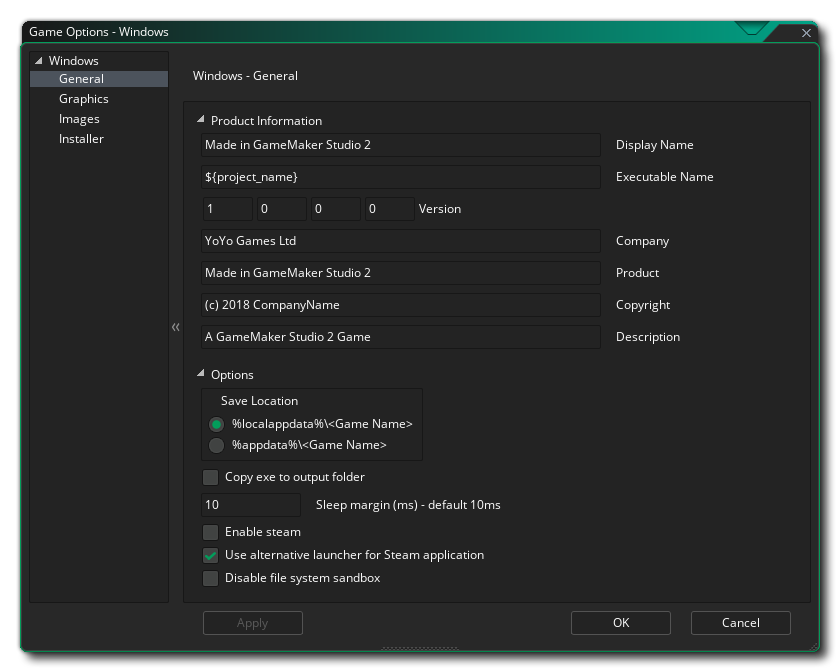Viewport: 840px width, 672px height.
Task: Disable alternative launcher for Steam application
Action: click(x=210, y=555)
